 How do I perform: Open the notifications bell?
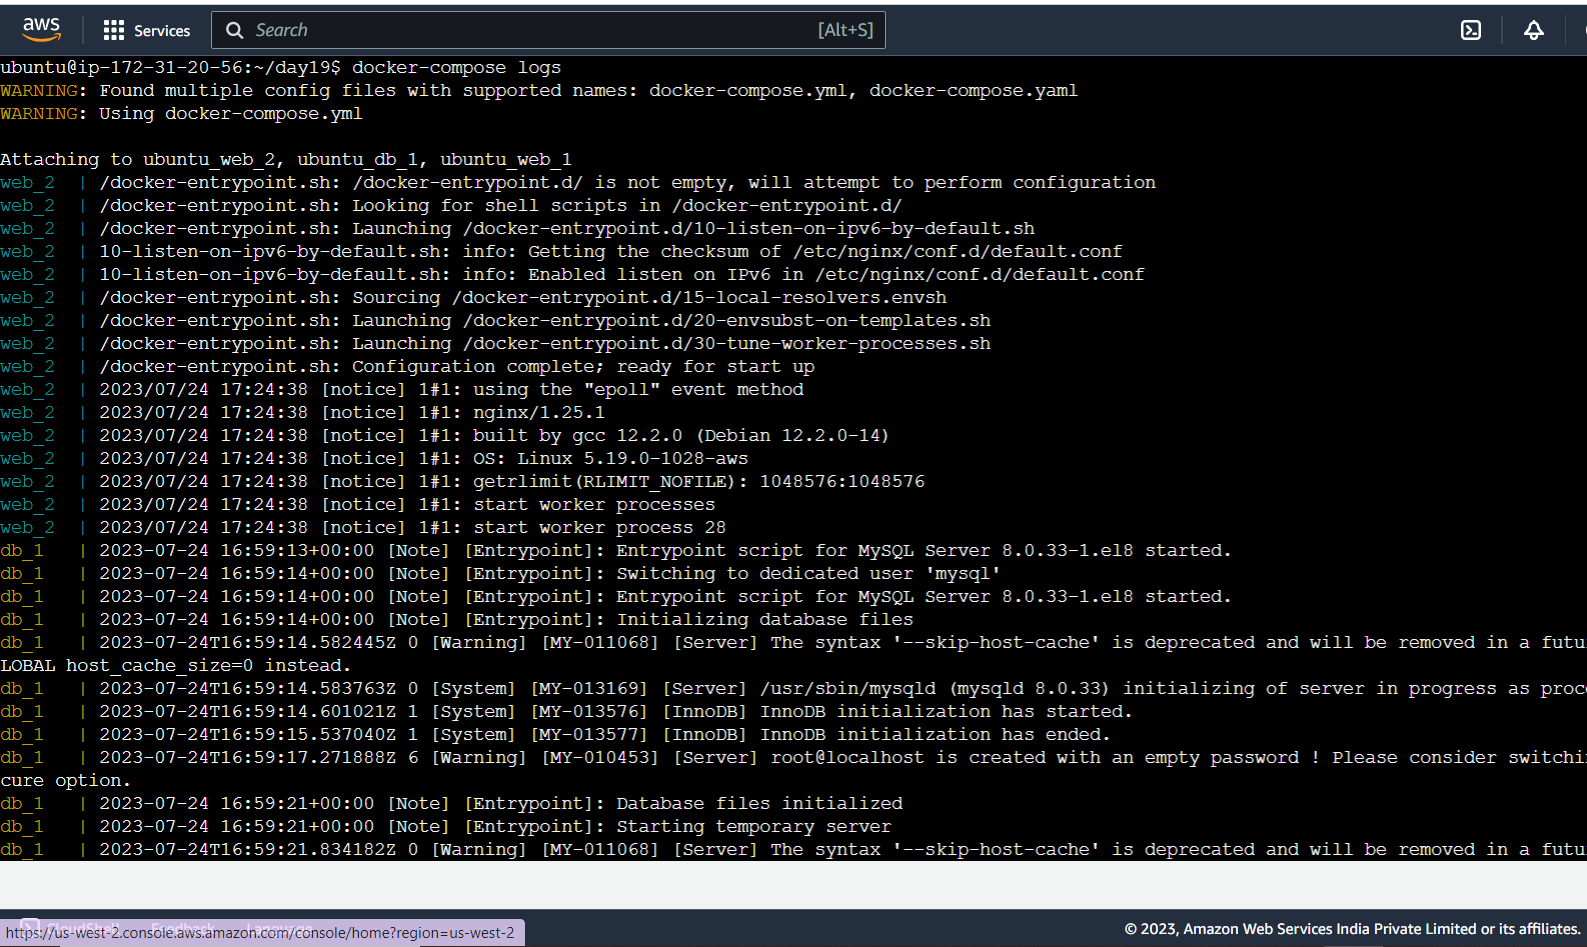(x=1533, y=30)
